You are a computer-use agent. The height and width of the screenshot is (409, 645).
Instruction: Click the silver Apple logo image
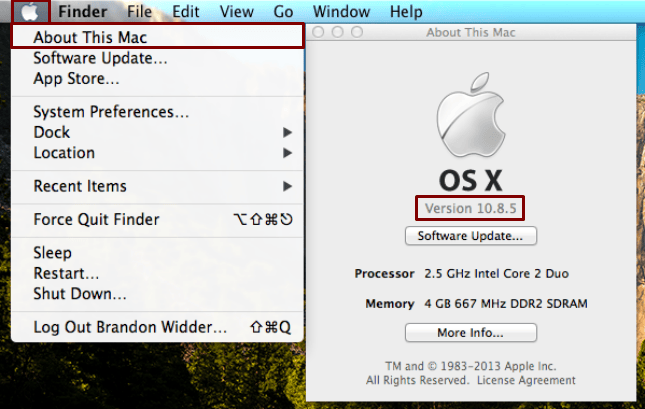tap(471, 114)
